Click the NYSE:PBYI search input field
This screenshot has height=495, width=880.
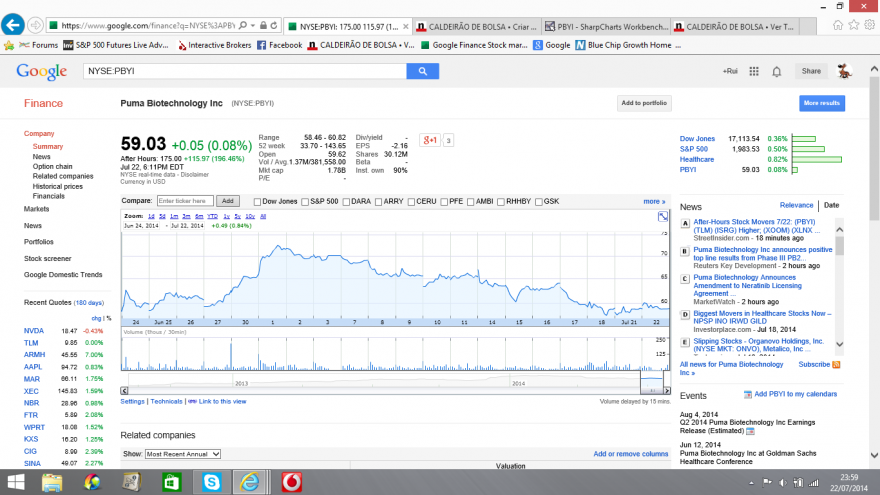pos(245,71)
